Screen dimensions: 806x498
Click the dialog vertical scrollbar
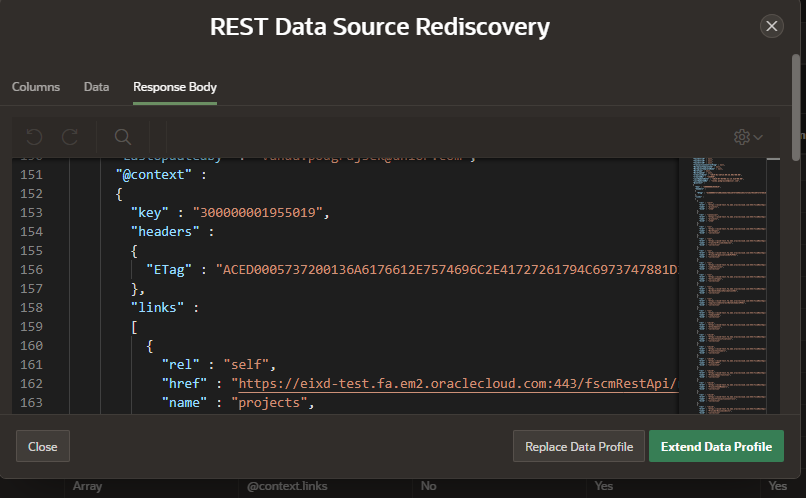(x=796, y=110)
